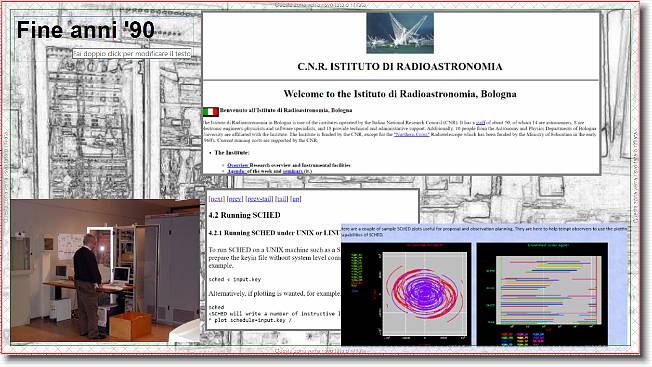This screenshot has width=652, height=367.
Task: Open the radio telescope header image
Action: coord(400,33)
